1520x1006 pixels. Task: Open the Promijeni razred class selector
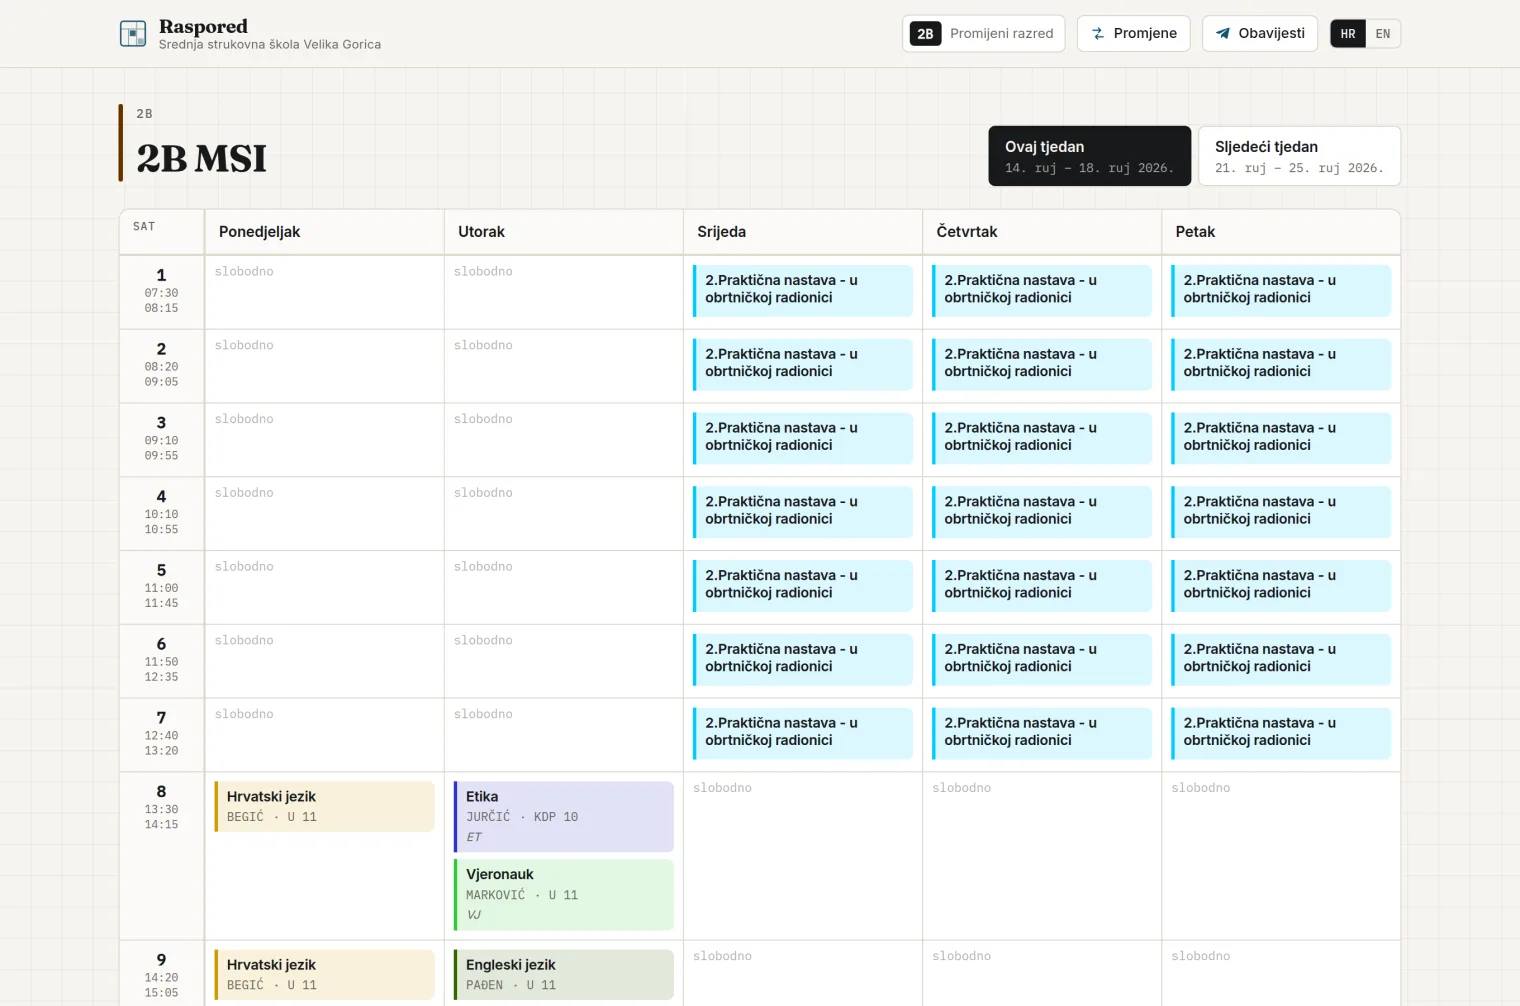[x=983, y=33]
